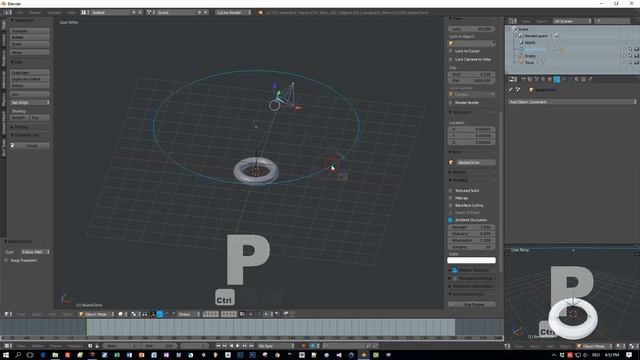Click the taskbar search magnifier icon
Image resolution: width=640 pixels, height=360 pixels.
coord(18,355)
